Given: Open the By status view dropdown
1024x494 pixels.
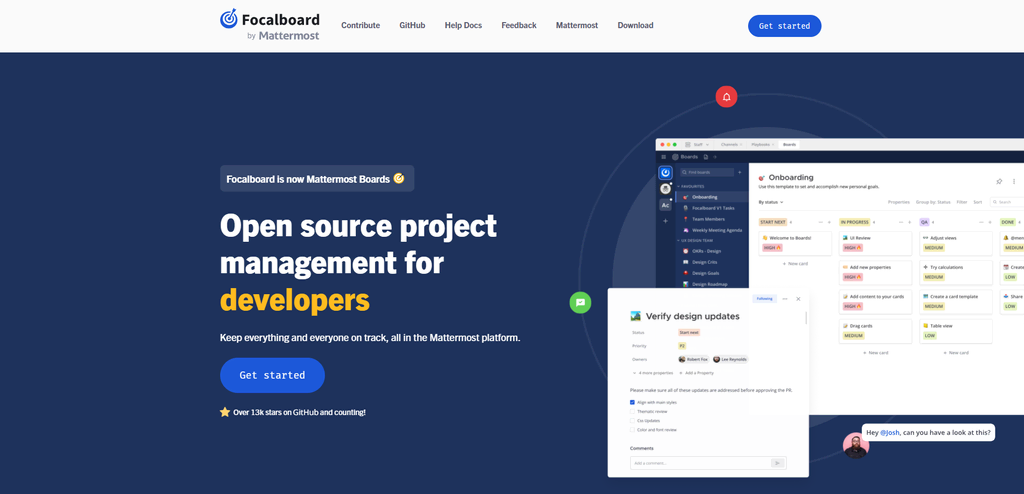Looking at the screenshot, I should click(x=771, y=202).
